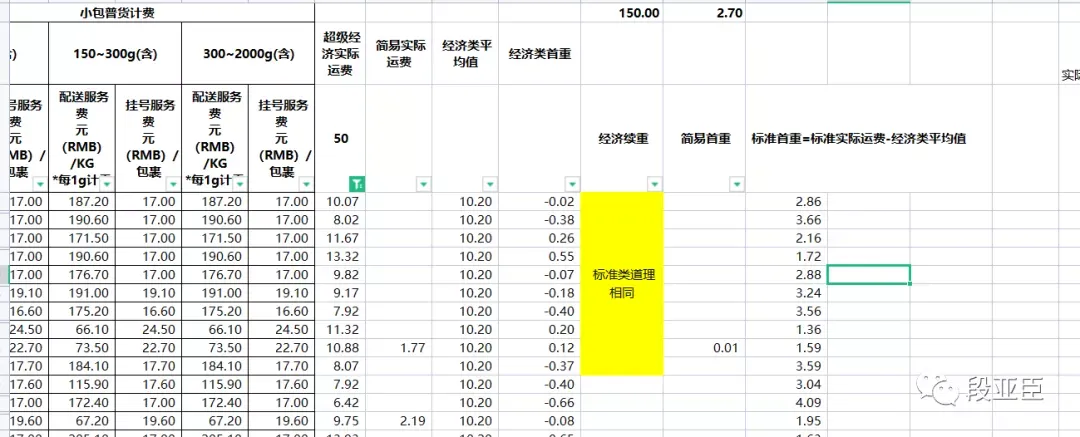Select the 超级经济实际运费 header cell
The image size is (1080, 437).
point(340,54)
